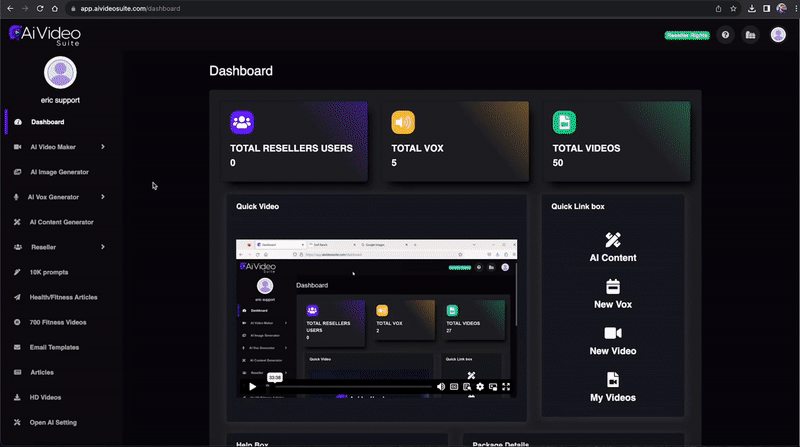This screenshot has width=800, height=447.
Task: Click the New Video link text
Action: click(613, 351)
